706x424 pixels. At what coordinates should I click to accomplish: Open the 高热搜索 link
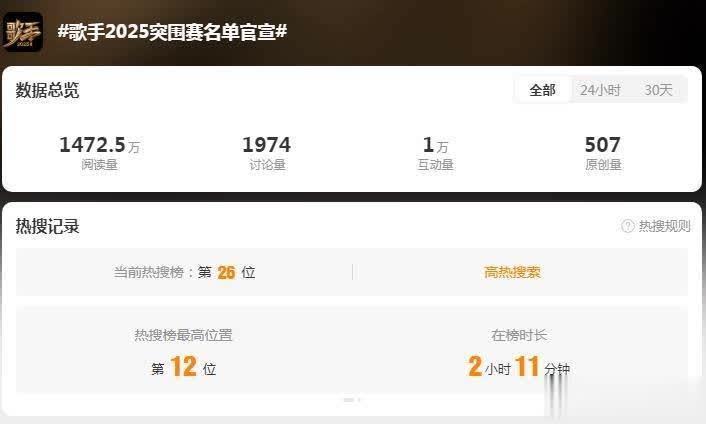pos(512,272)
